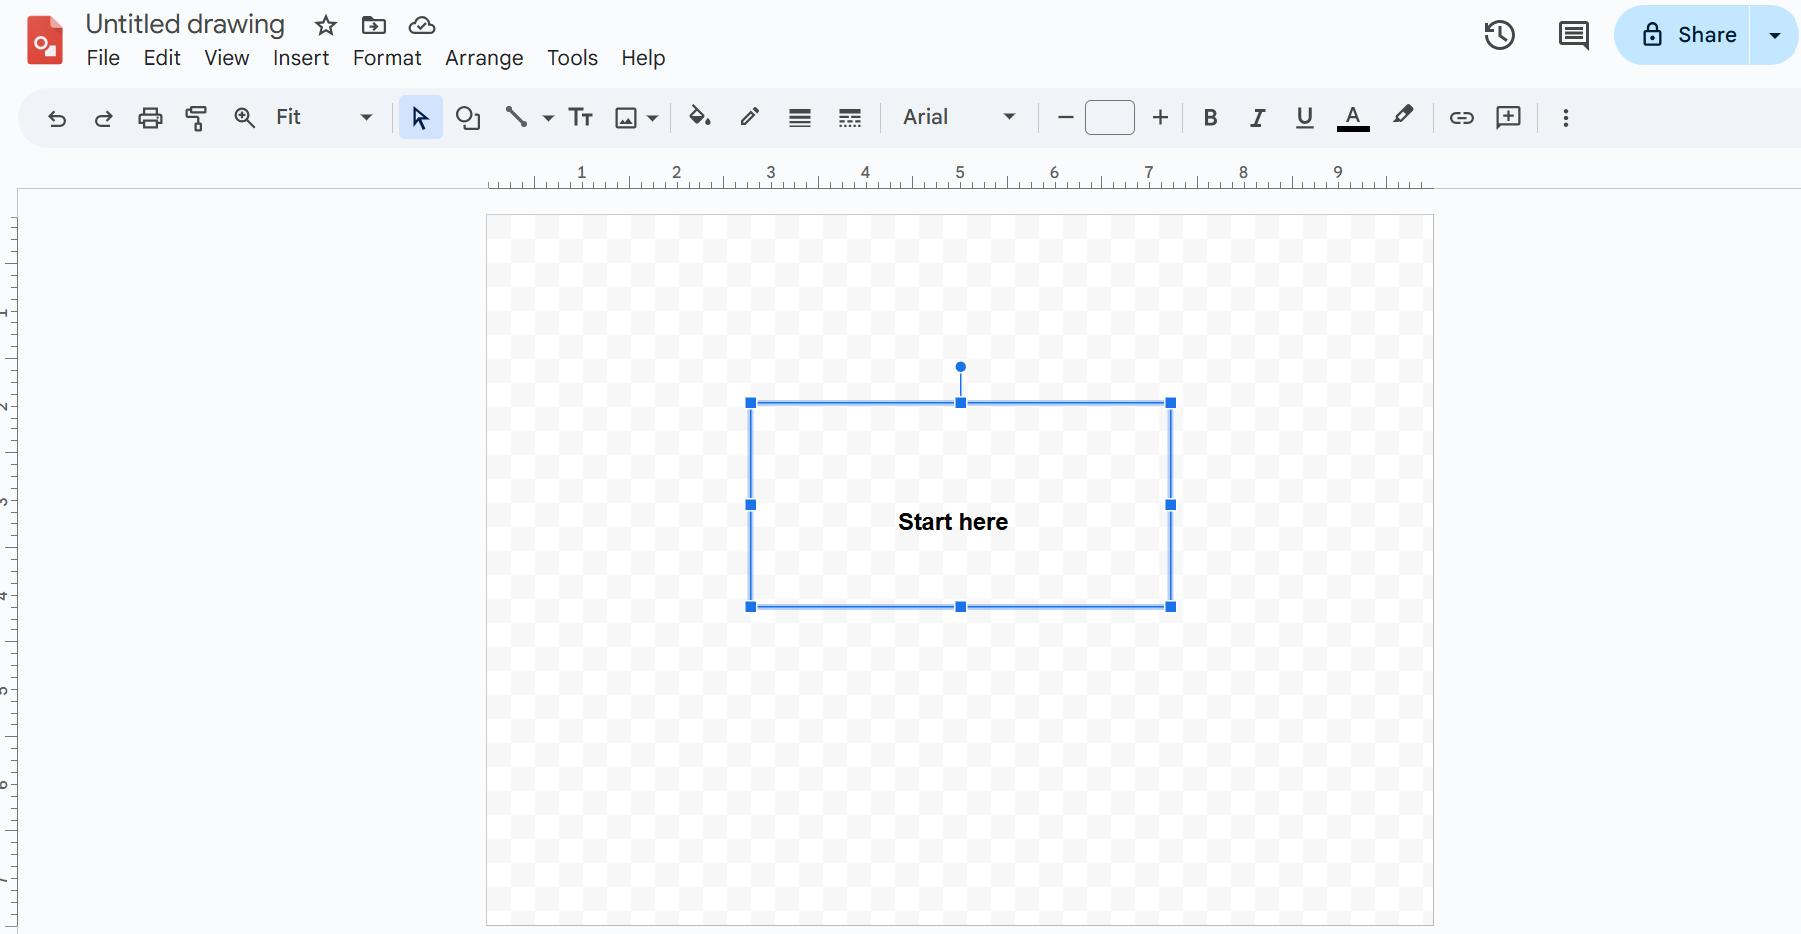Open the Border weight options
This screenshot has width=1801, height=934.
tap(800, 118)
